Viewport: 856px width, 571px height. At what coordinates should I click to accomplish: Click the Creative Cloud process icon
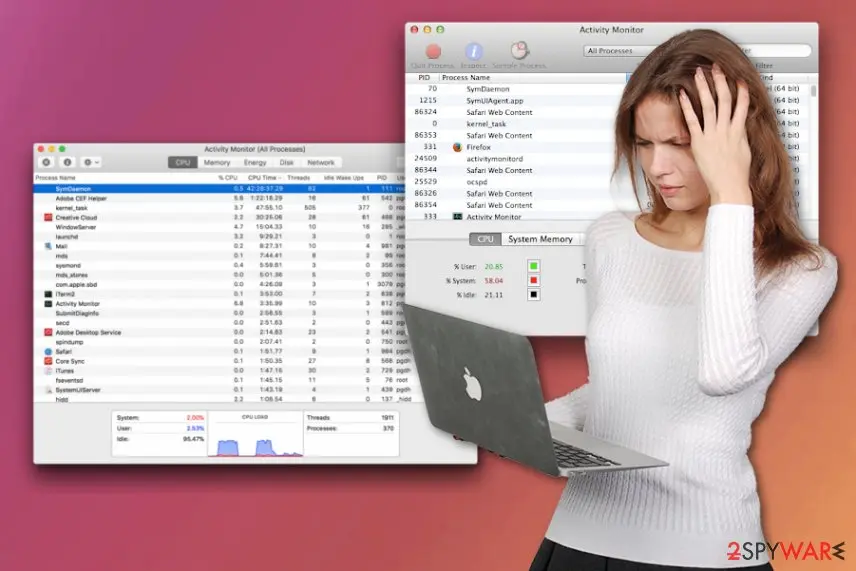tap(48, 217)
